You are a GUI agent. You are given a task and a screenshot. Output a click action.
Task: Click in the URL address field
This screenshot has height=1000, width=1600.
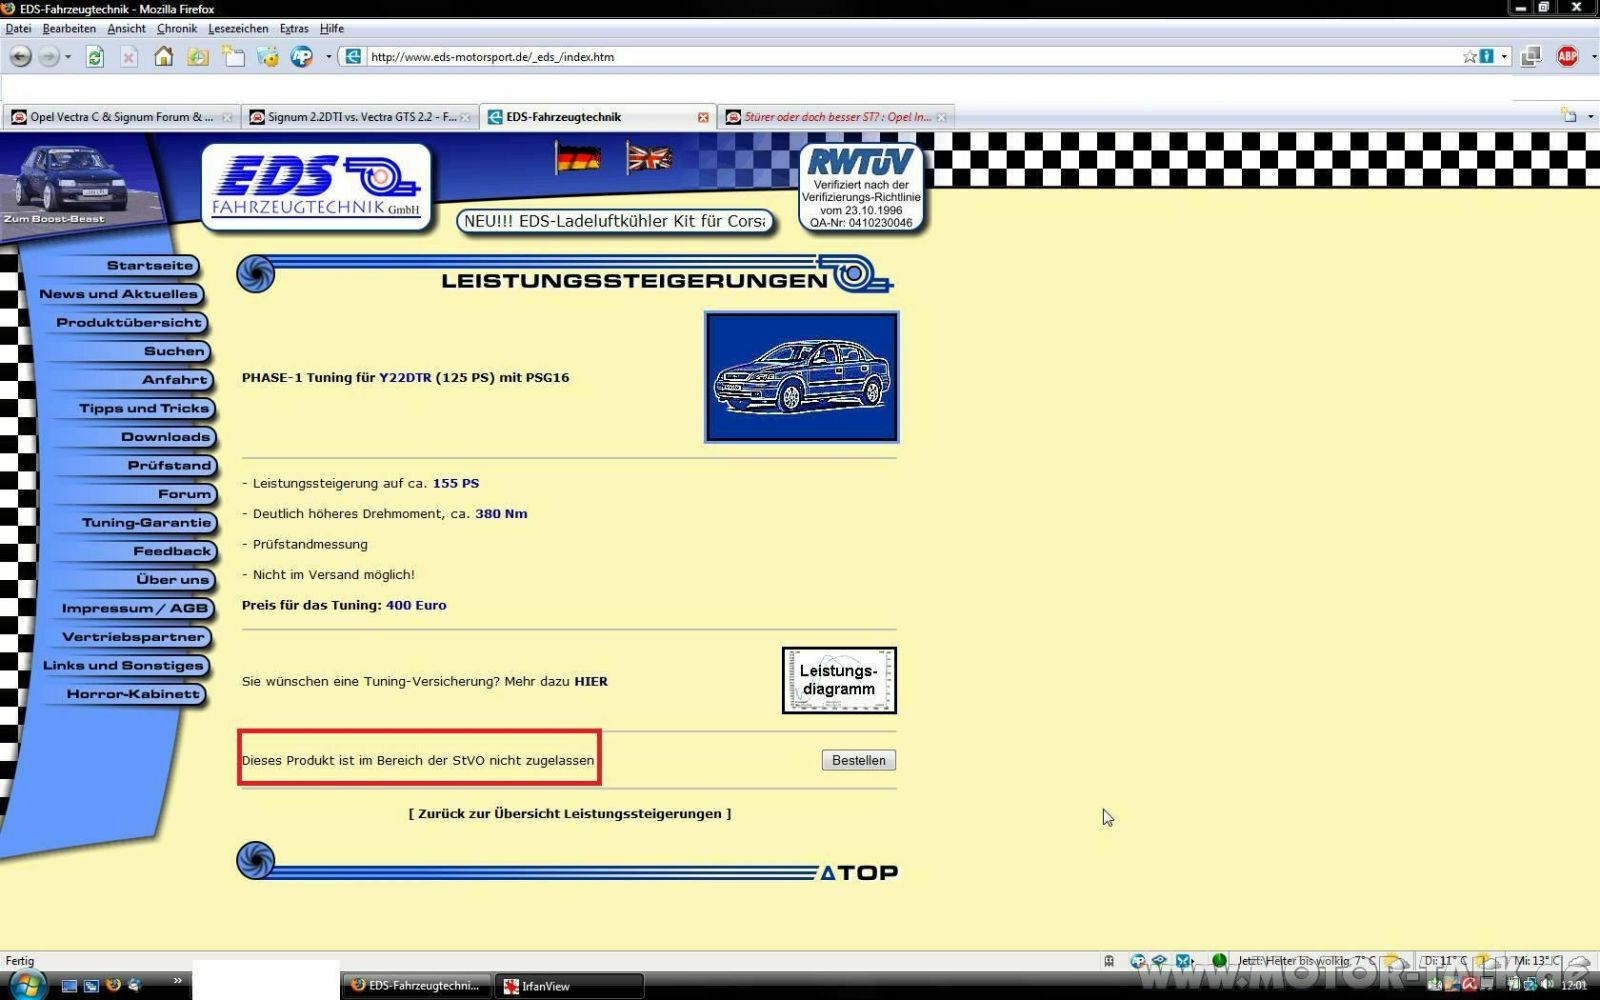(x=900, y=57)
